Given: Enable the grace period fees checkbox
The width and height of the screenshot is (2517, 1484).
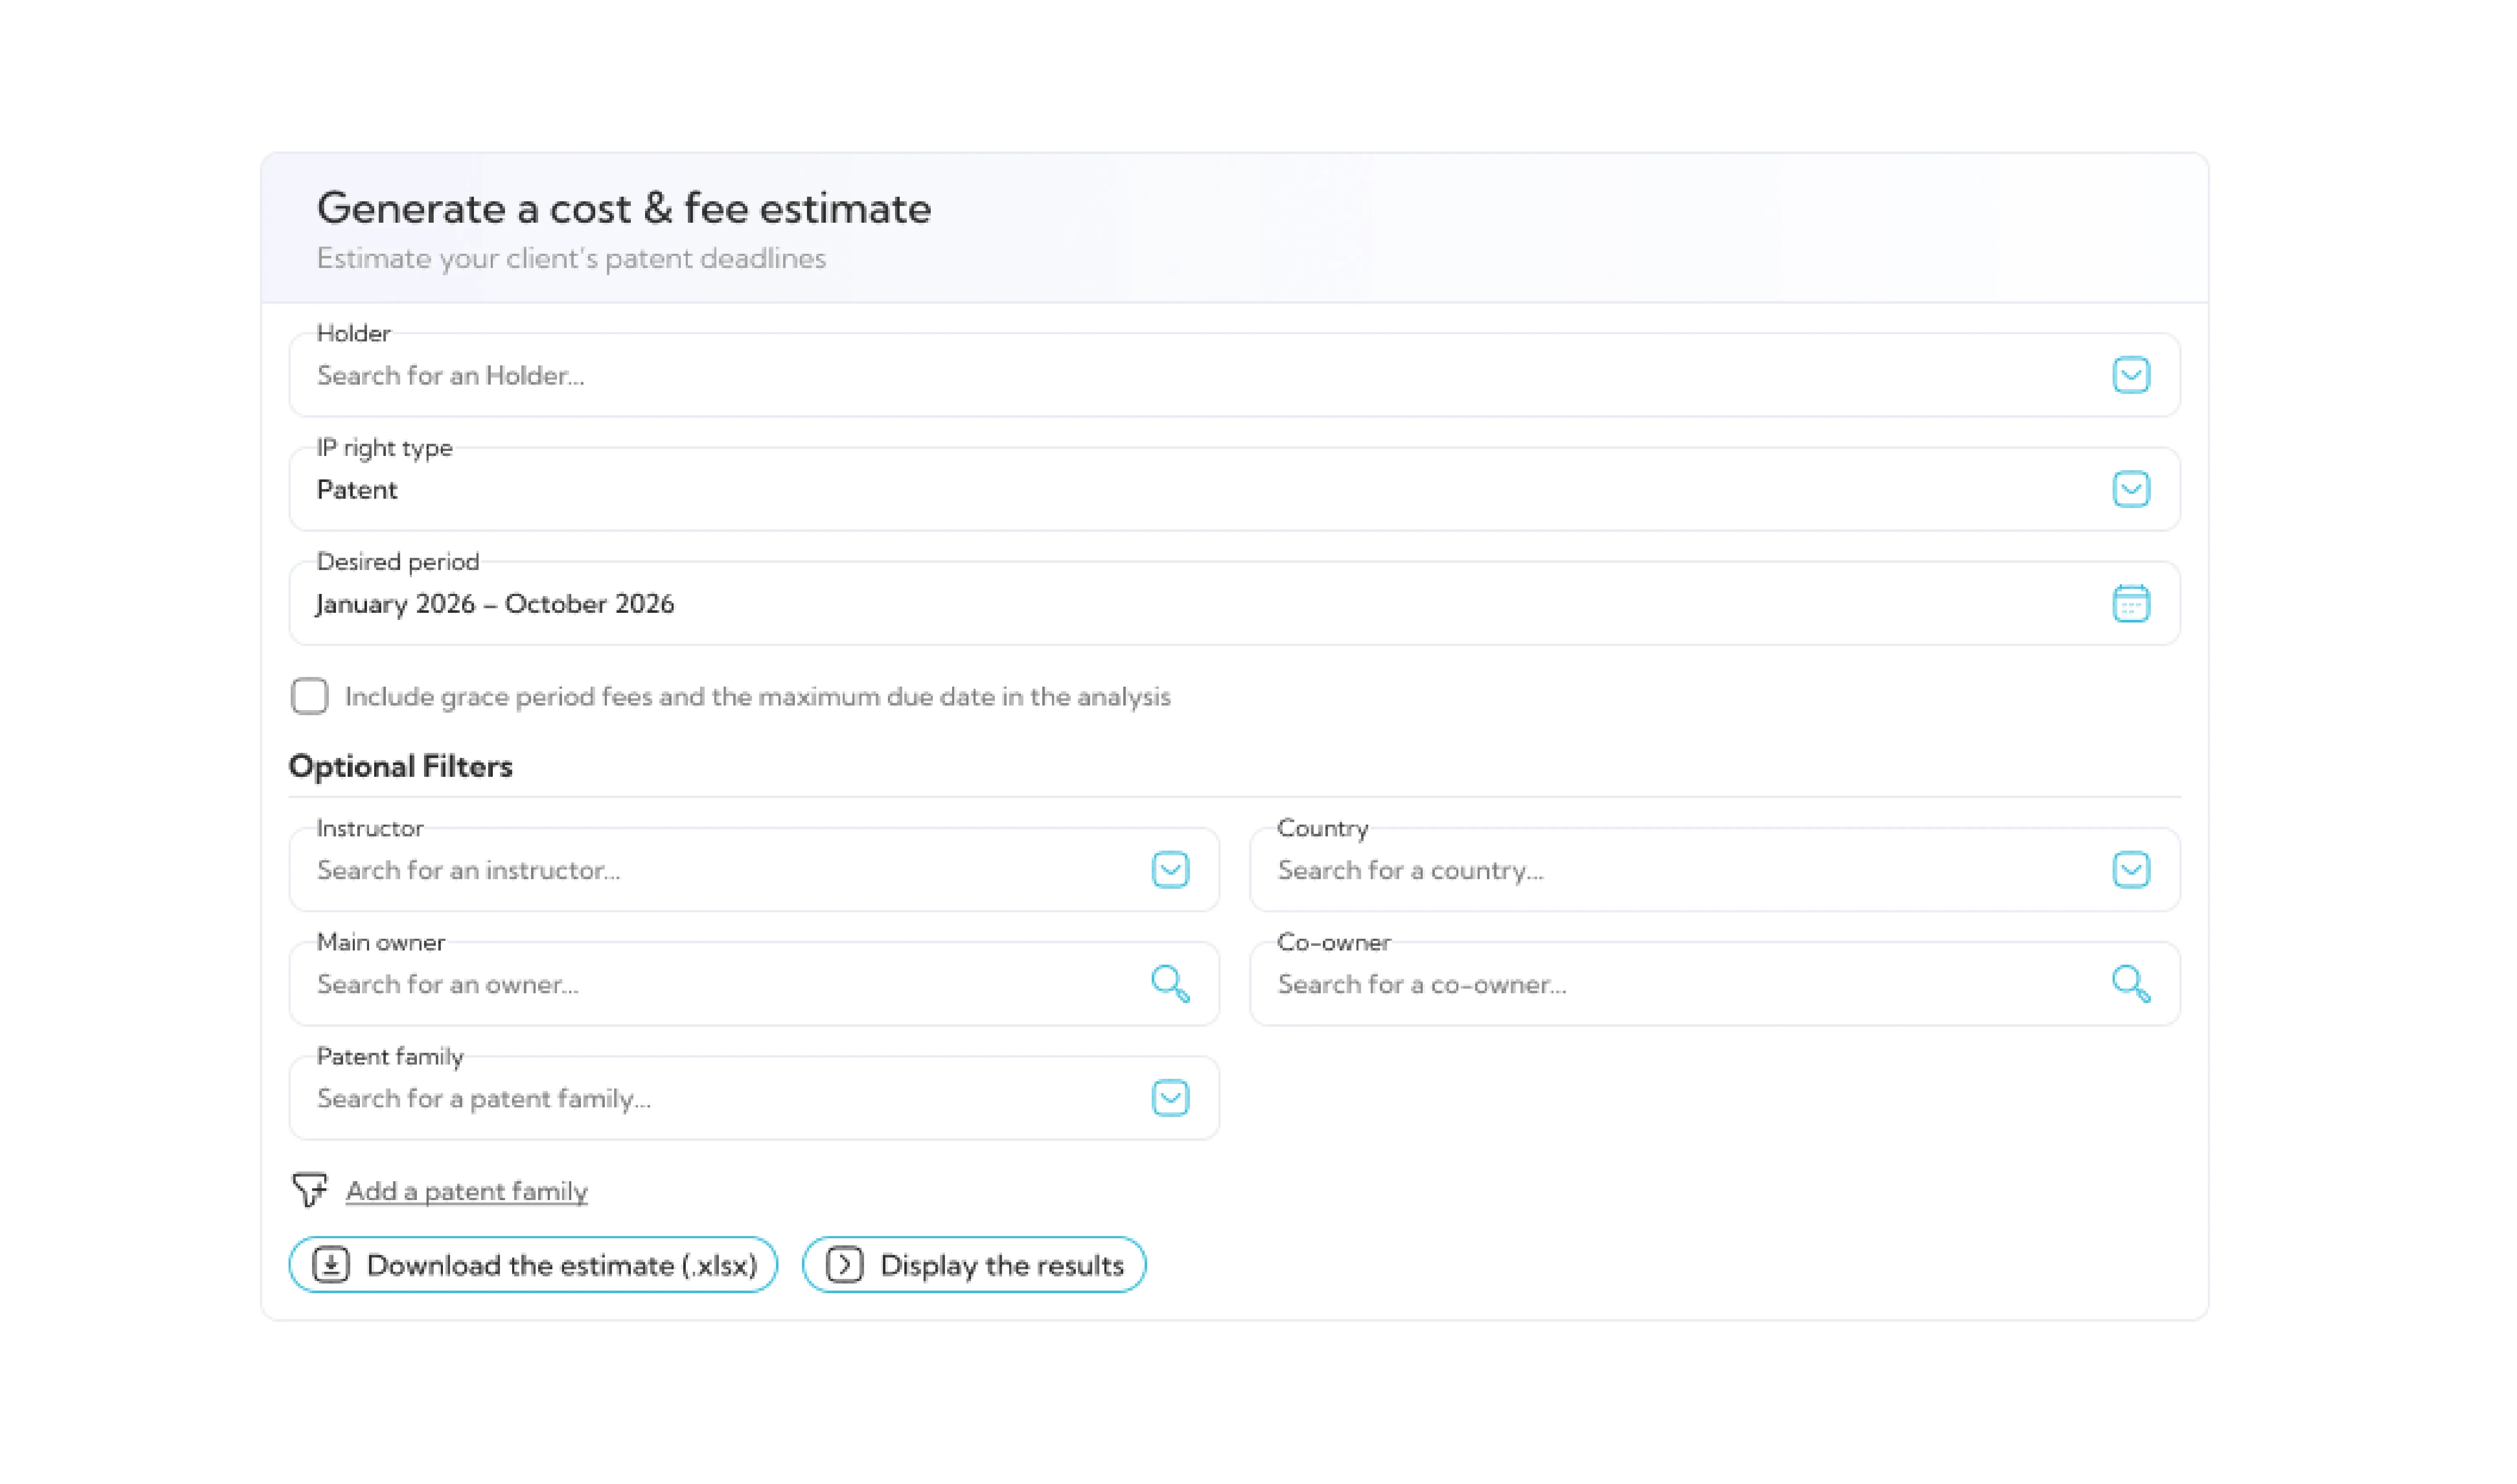Looking at the screenshot, I should pyautogui.click(x=310, y=696).
